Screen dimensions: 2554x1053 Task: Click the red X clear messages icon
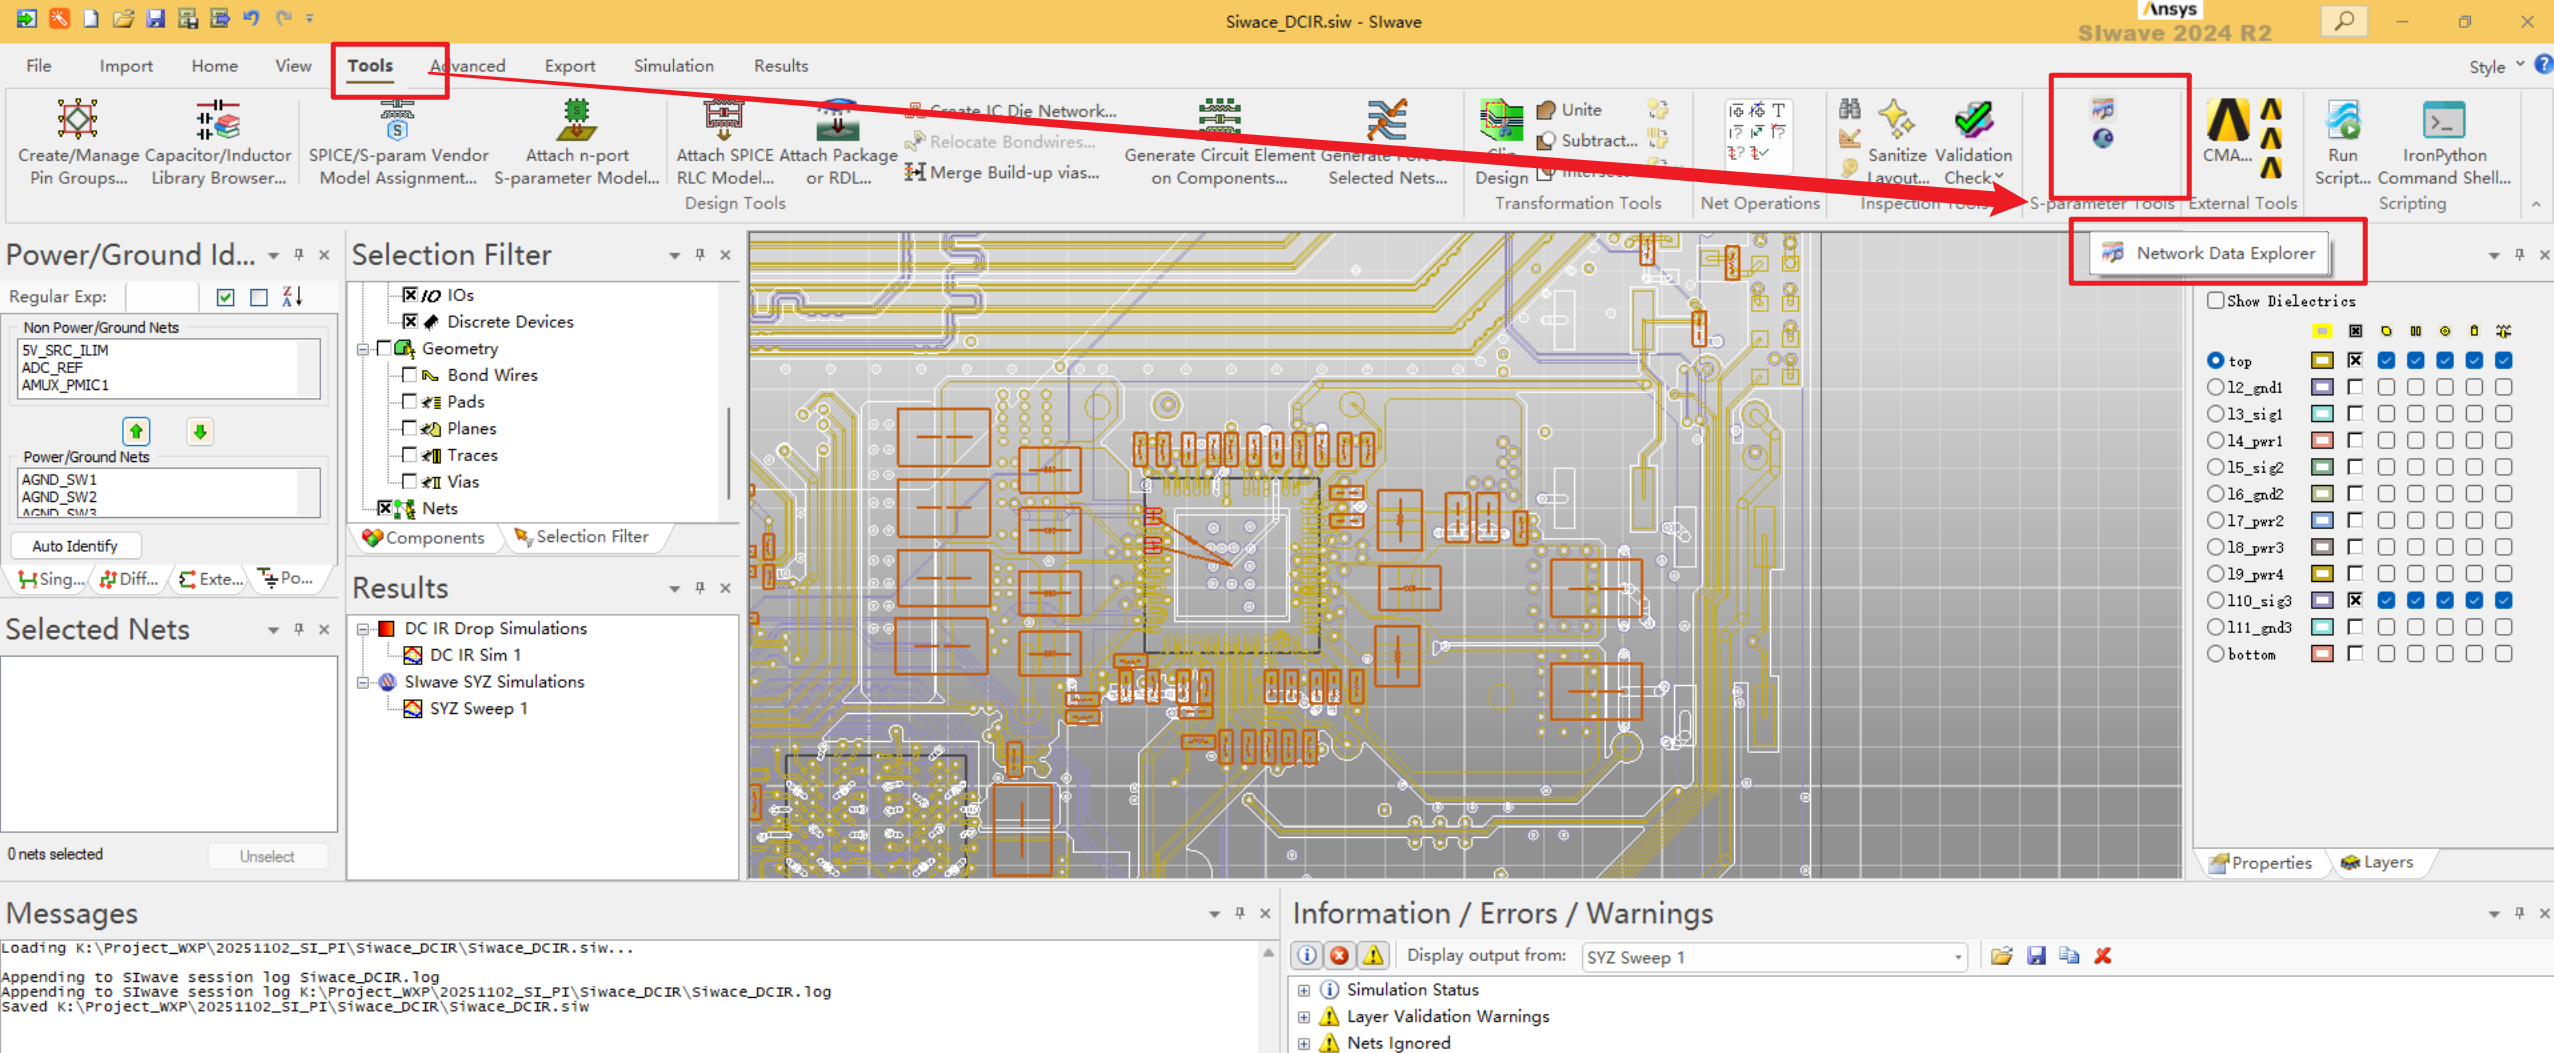tap(2103, 956)
